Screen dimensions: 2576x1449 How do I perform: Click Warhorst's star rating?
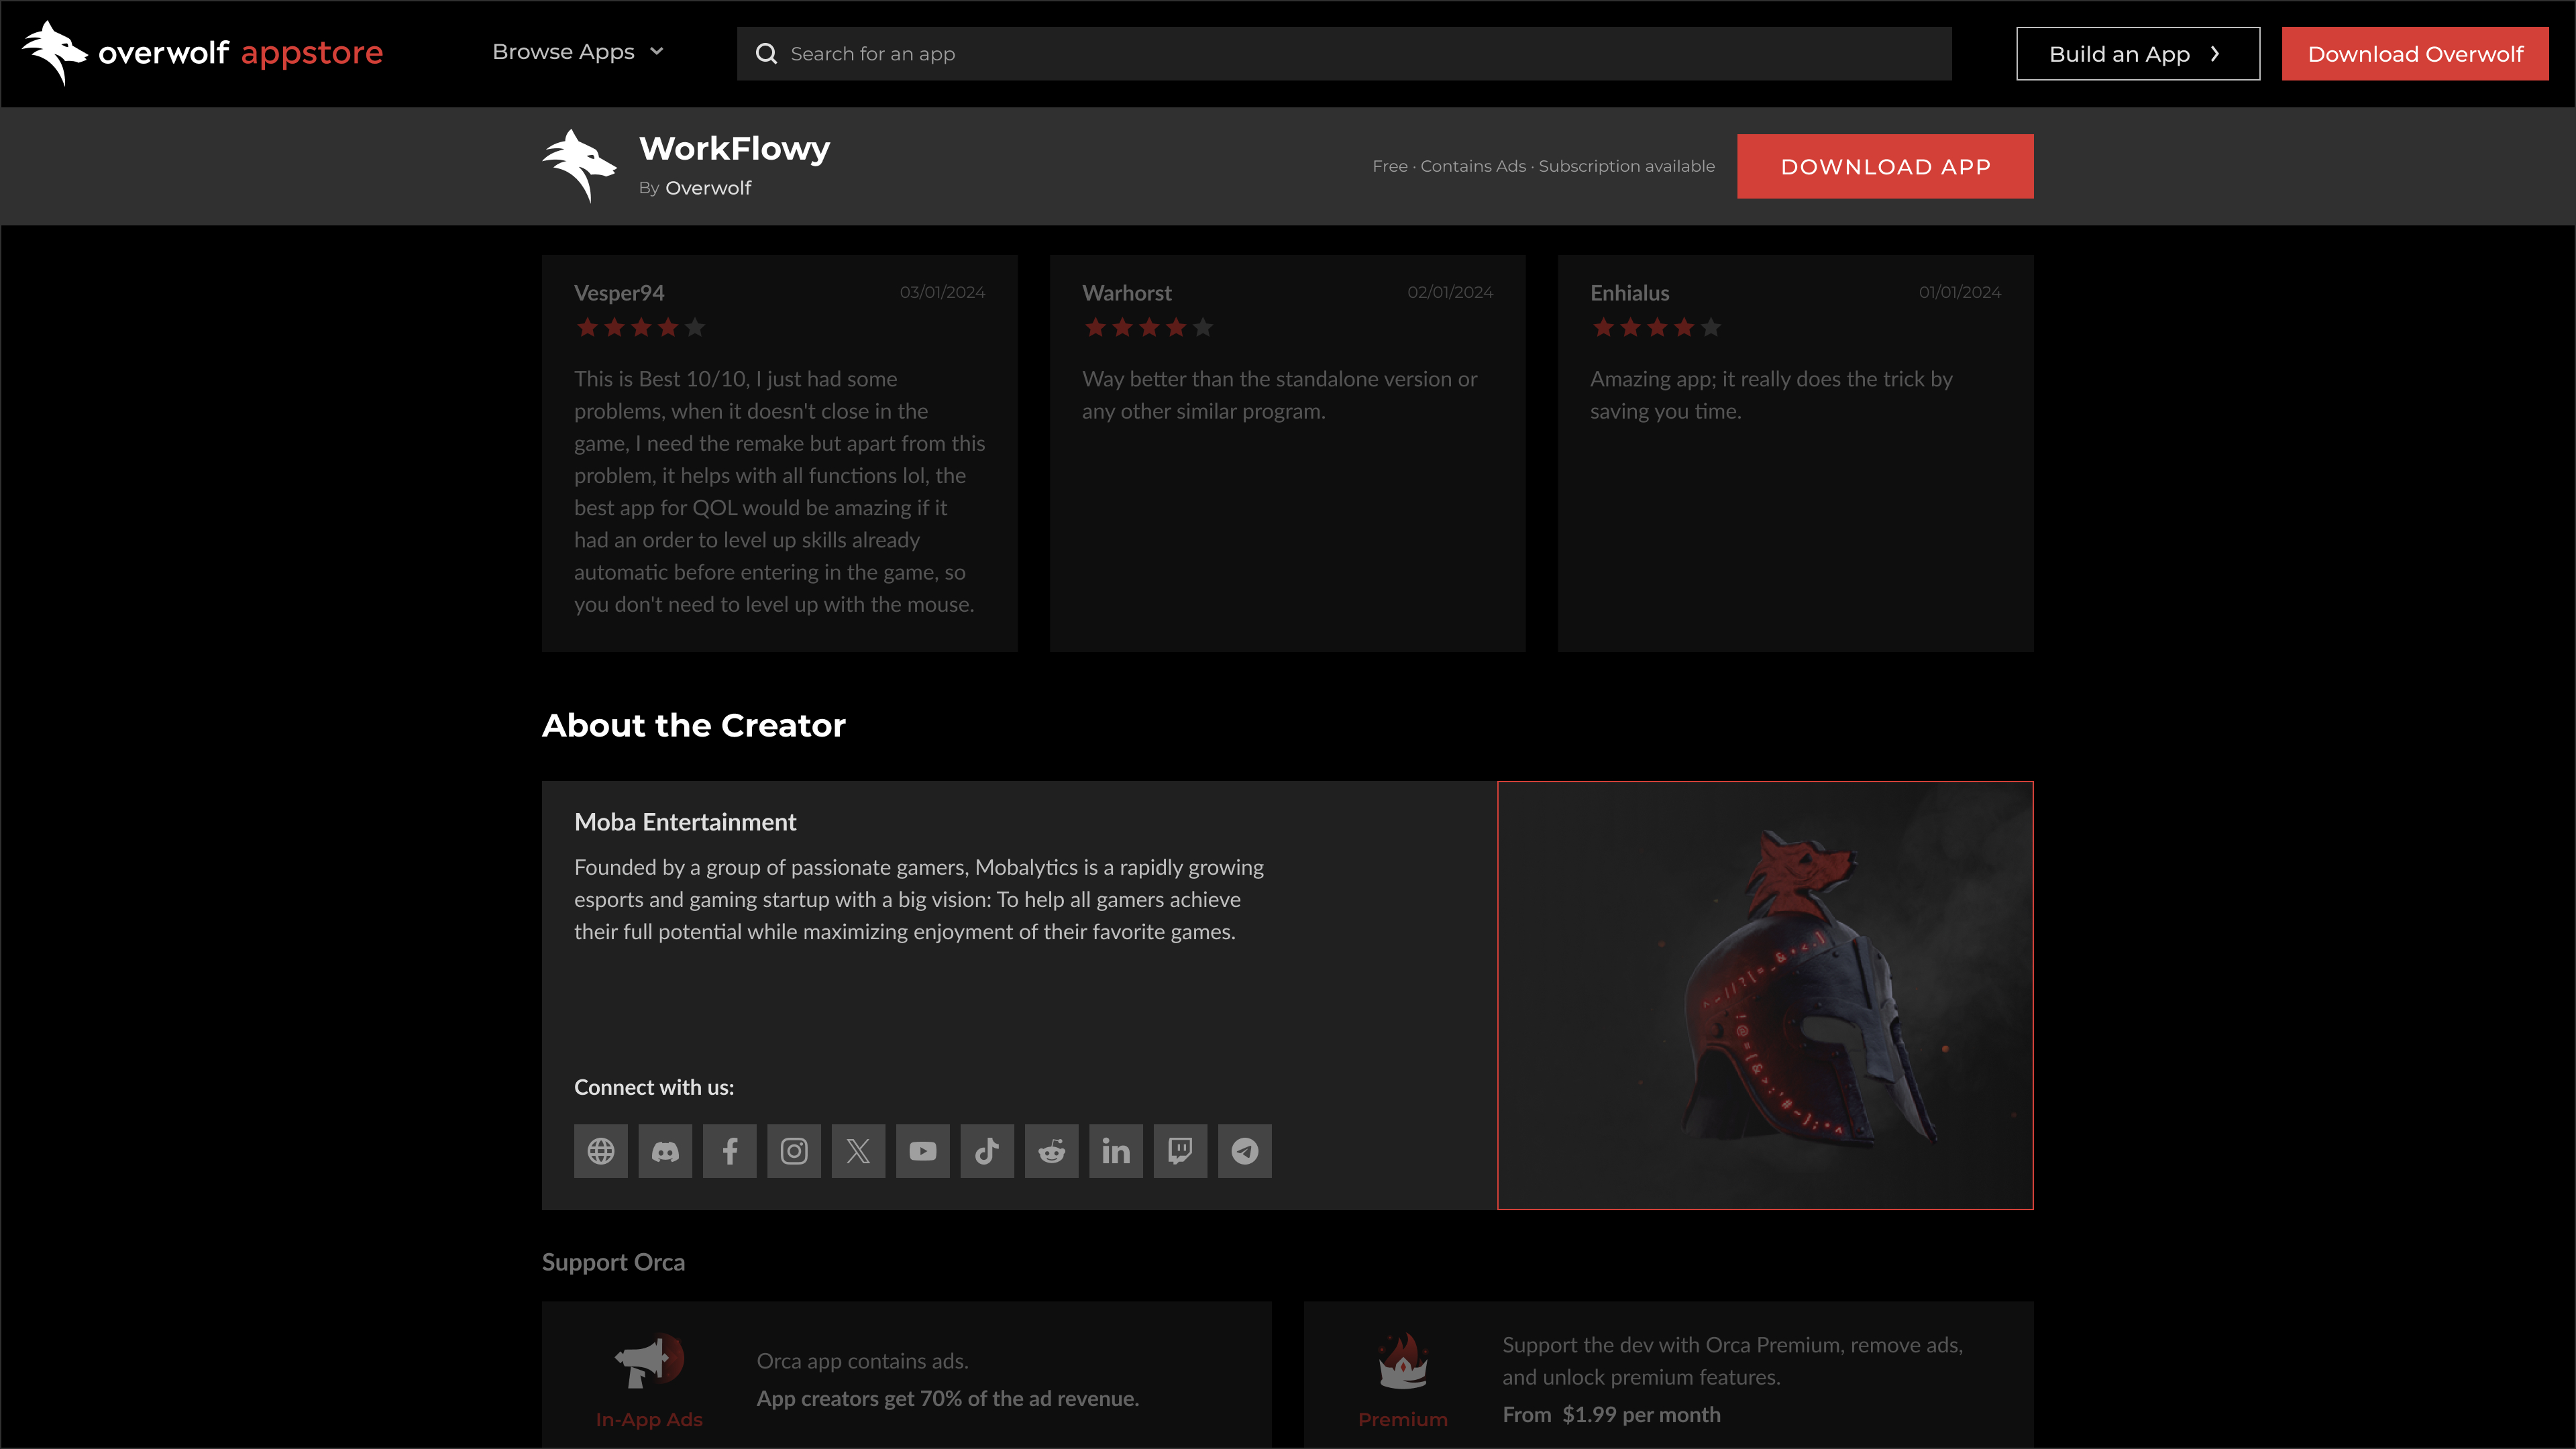1149,328
